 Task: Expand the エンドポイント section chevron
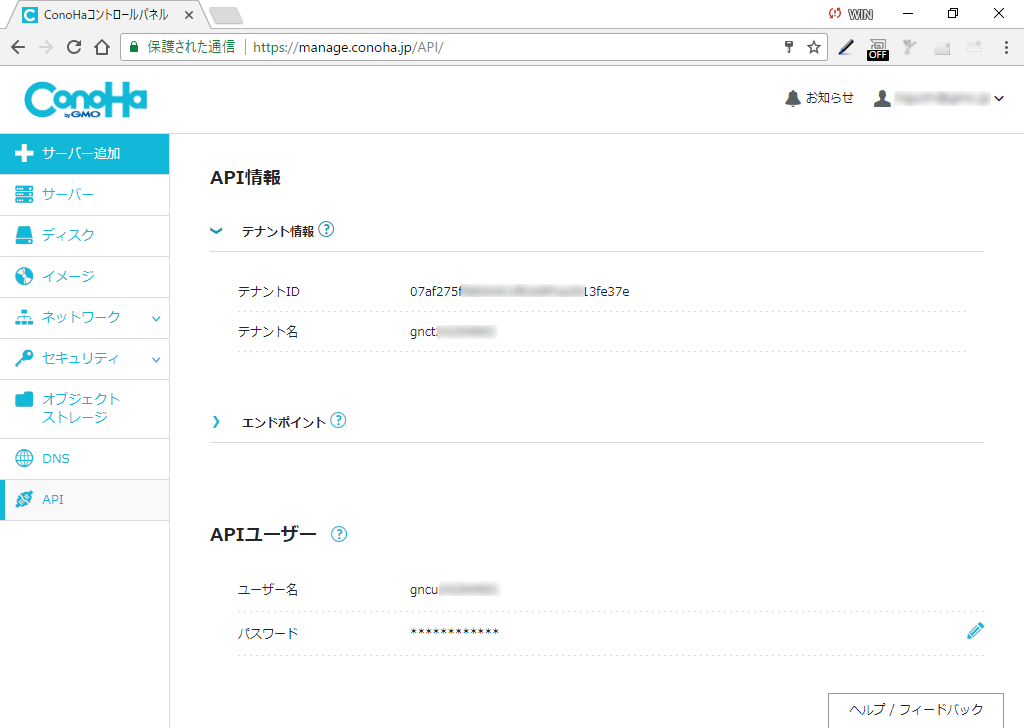tap(216, 422)
